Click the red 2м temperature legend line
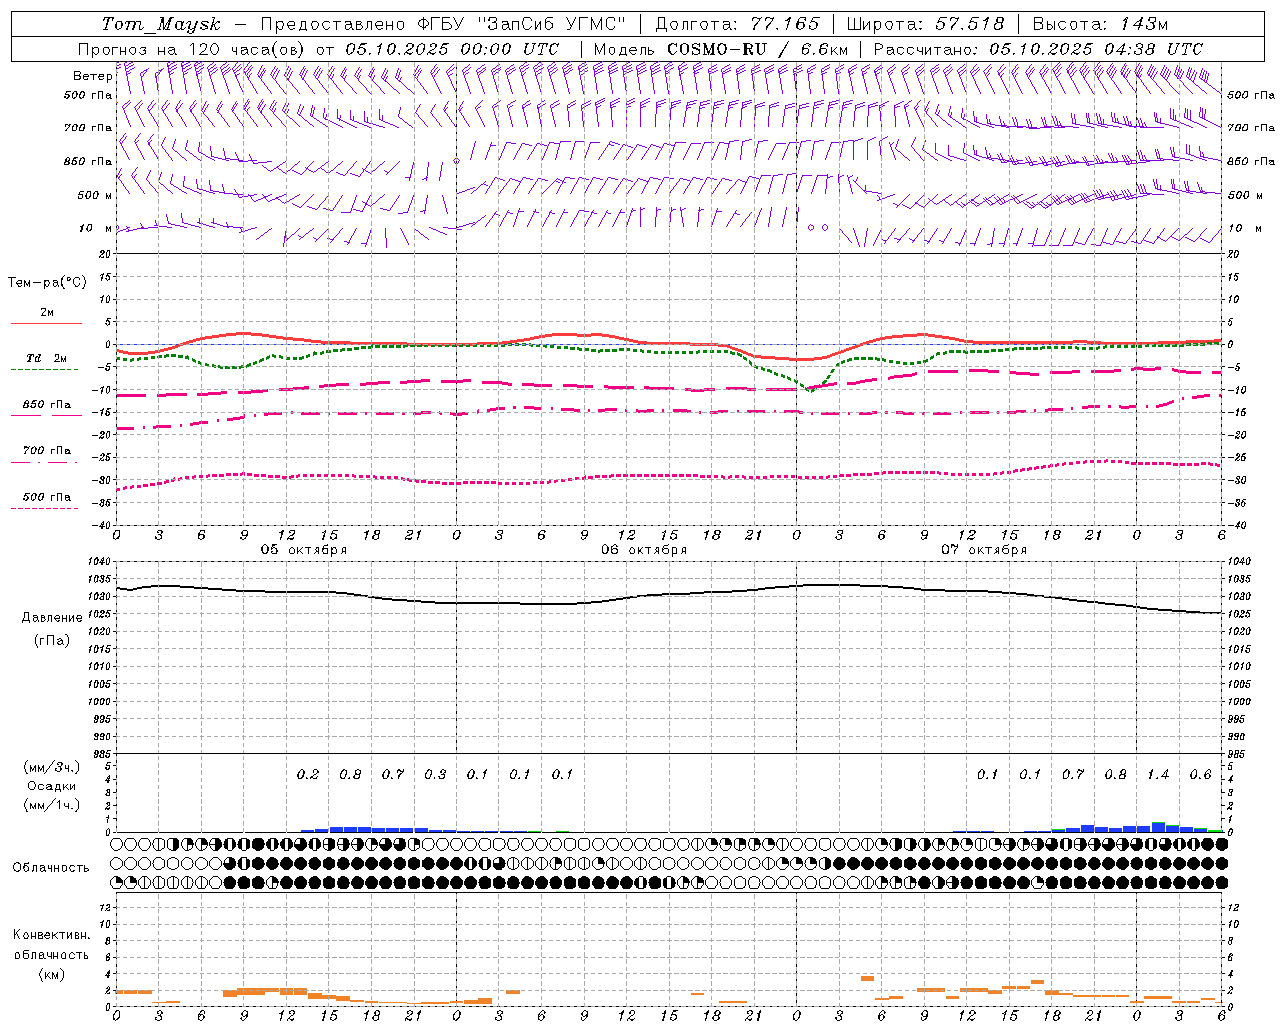The width and height of the screenshot is (1280, 1024). point(46,323)
